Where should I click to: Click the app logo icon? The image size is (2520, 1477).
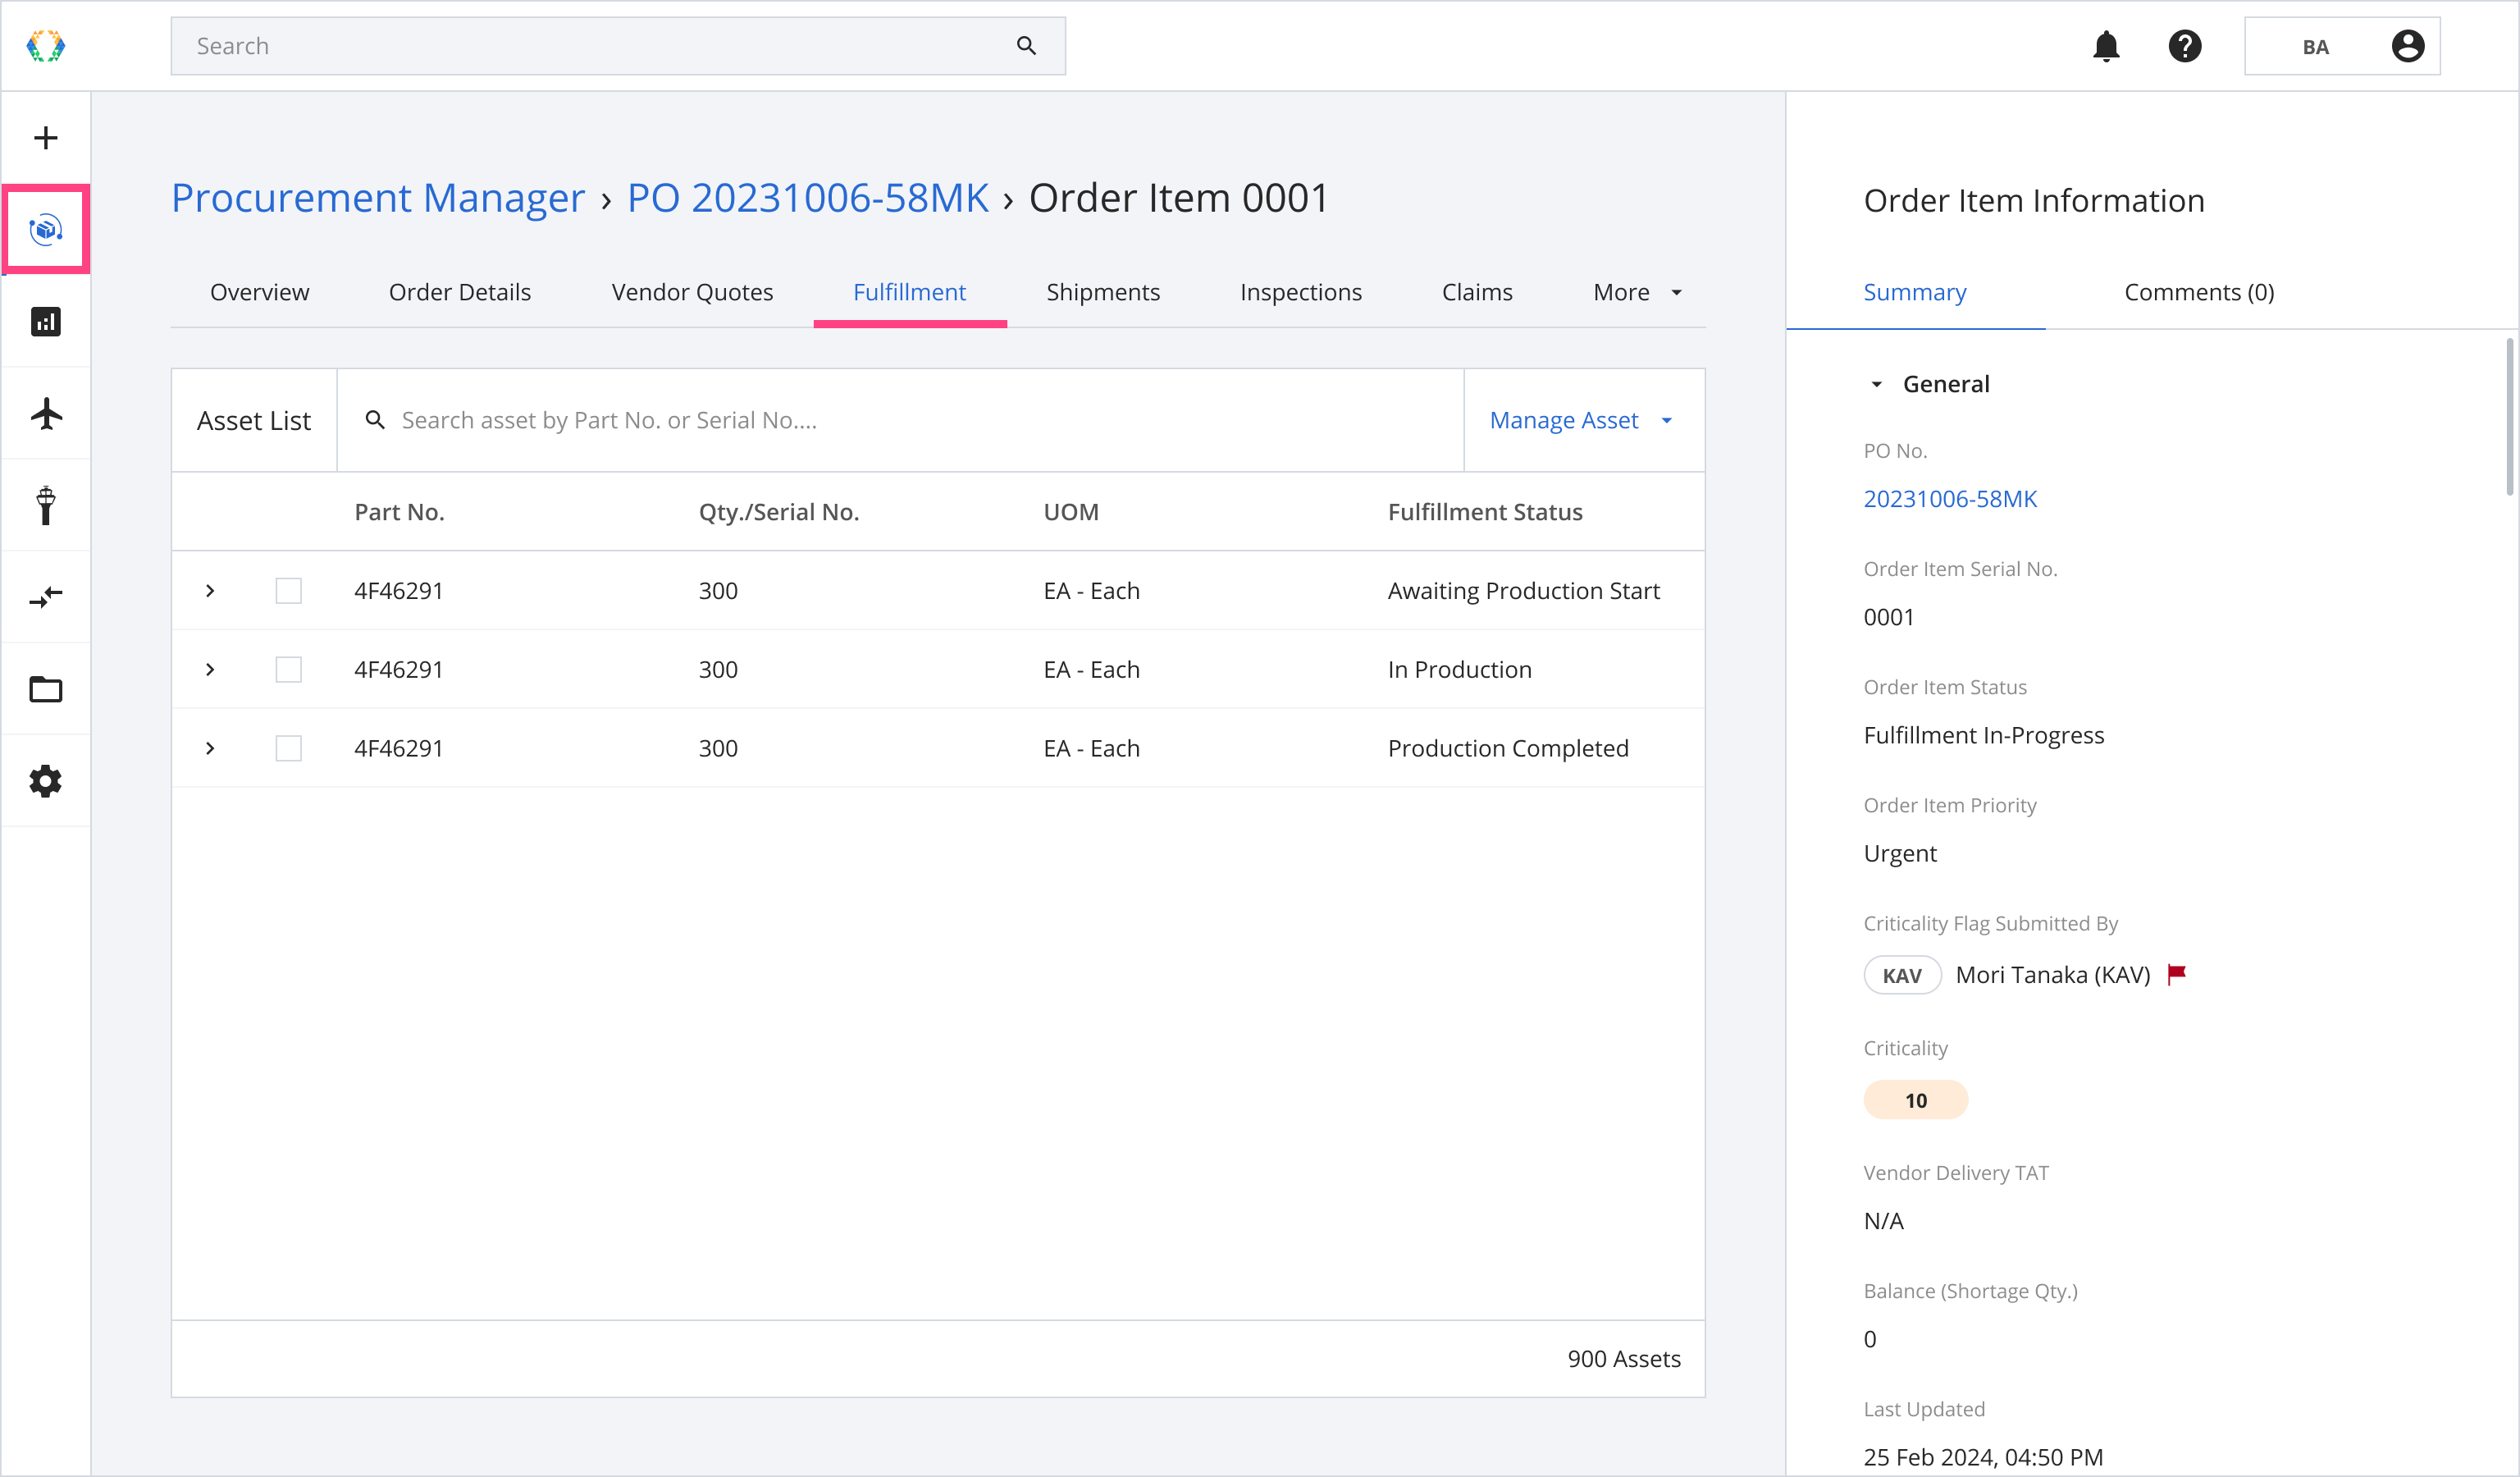pyautogui.click(x=46, y=46)
